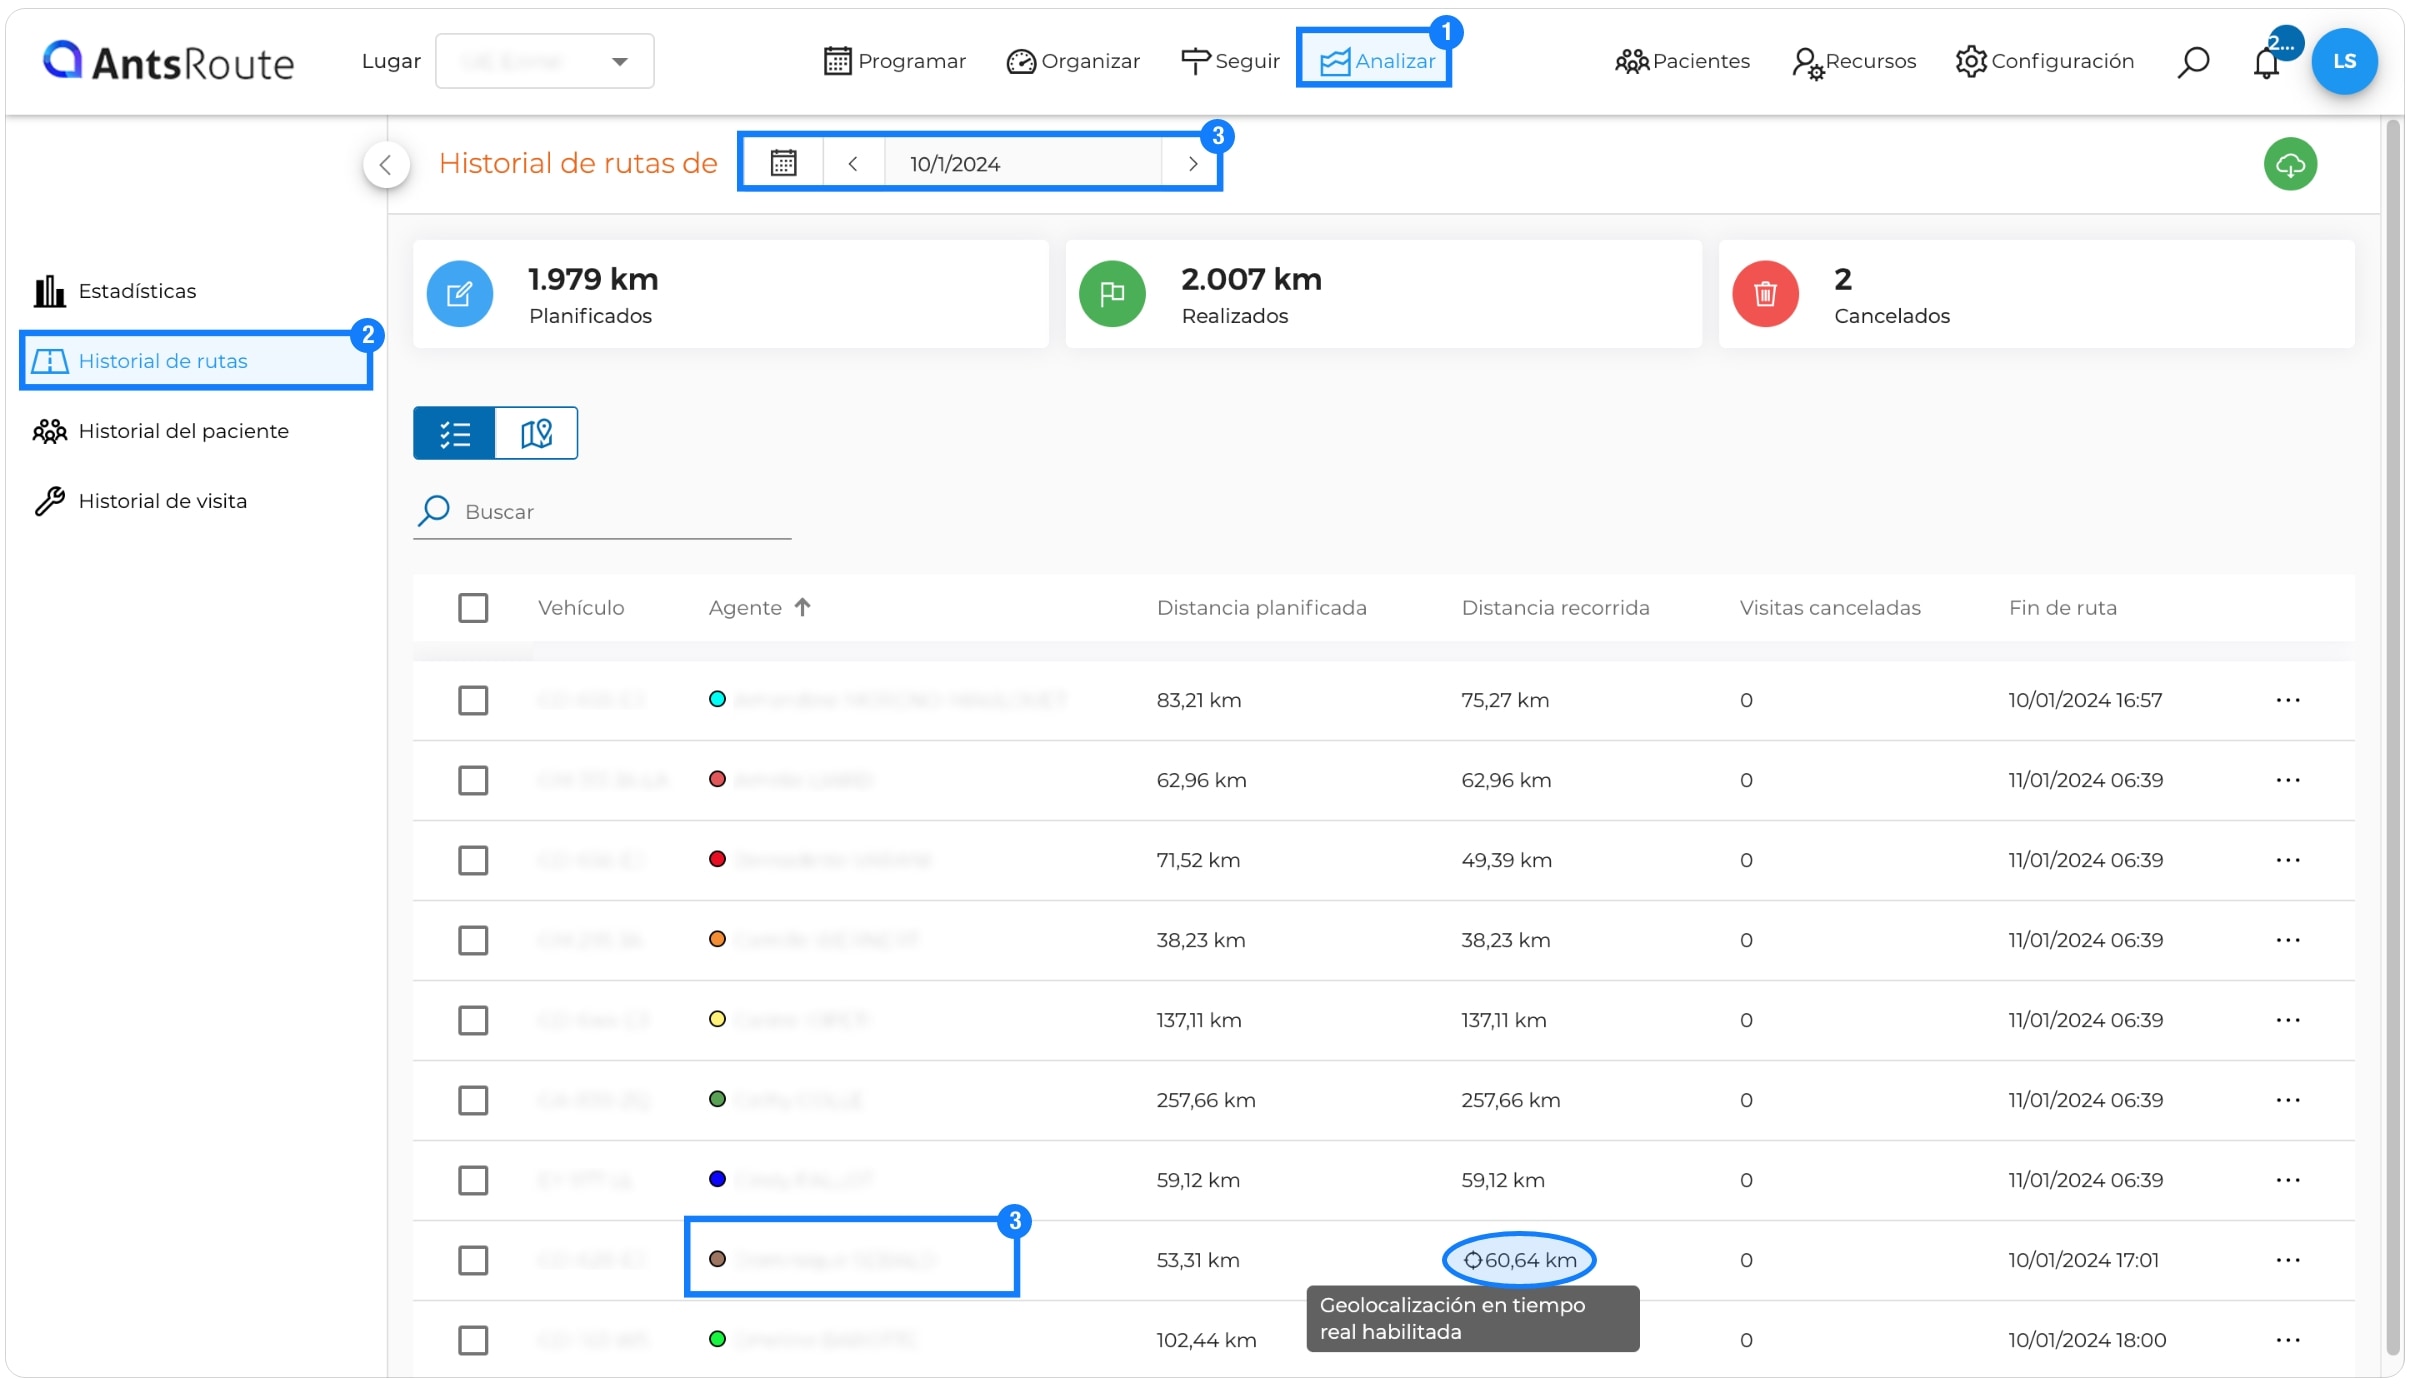Open the more menu for 38,23 km row
The image size is (2410, 1385).
tap(2288, 940)
